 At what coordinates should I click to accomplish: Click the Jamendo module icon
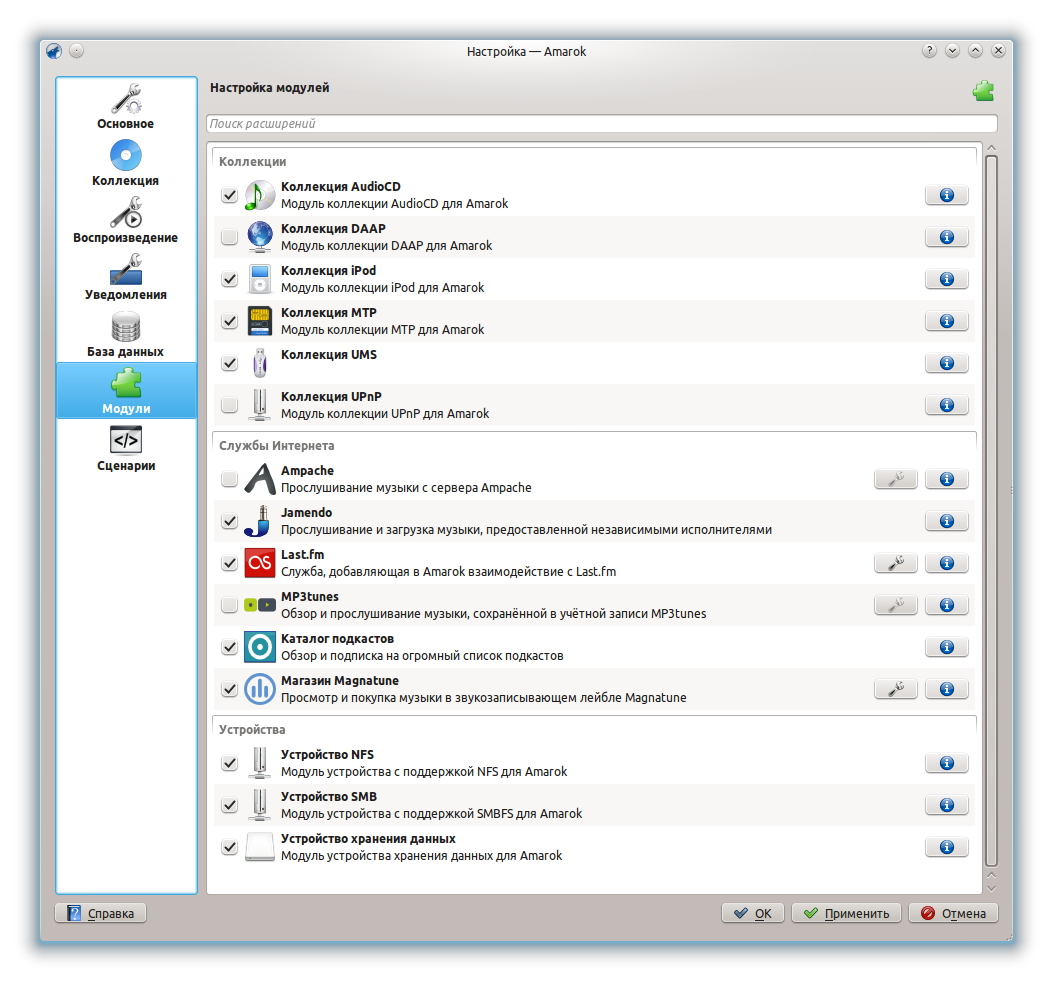pyautogui.click(x=259, y=521)
